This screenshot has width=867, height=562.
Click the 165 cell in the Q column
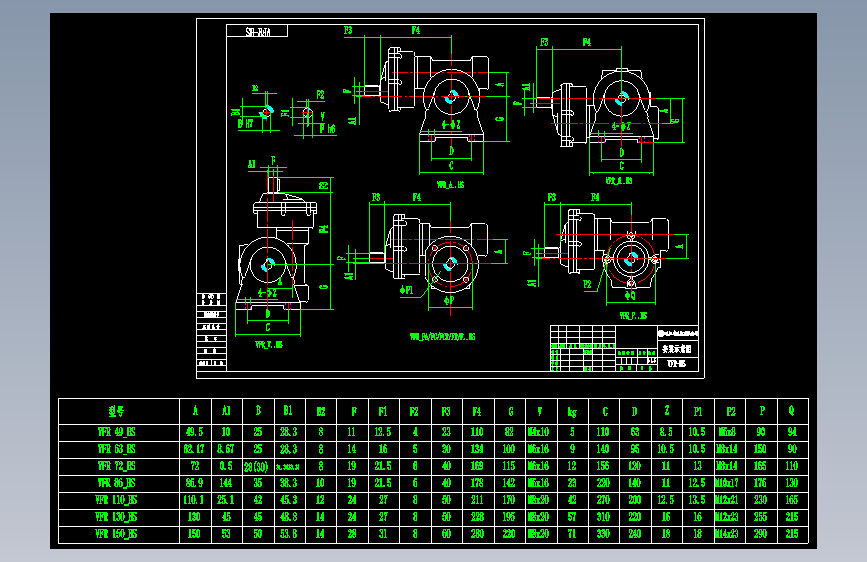(792, 500)
